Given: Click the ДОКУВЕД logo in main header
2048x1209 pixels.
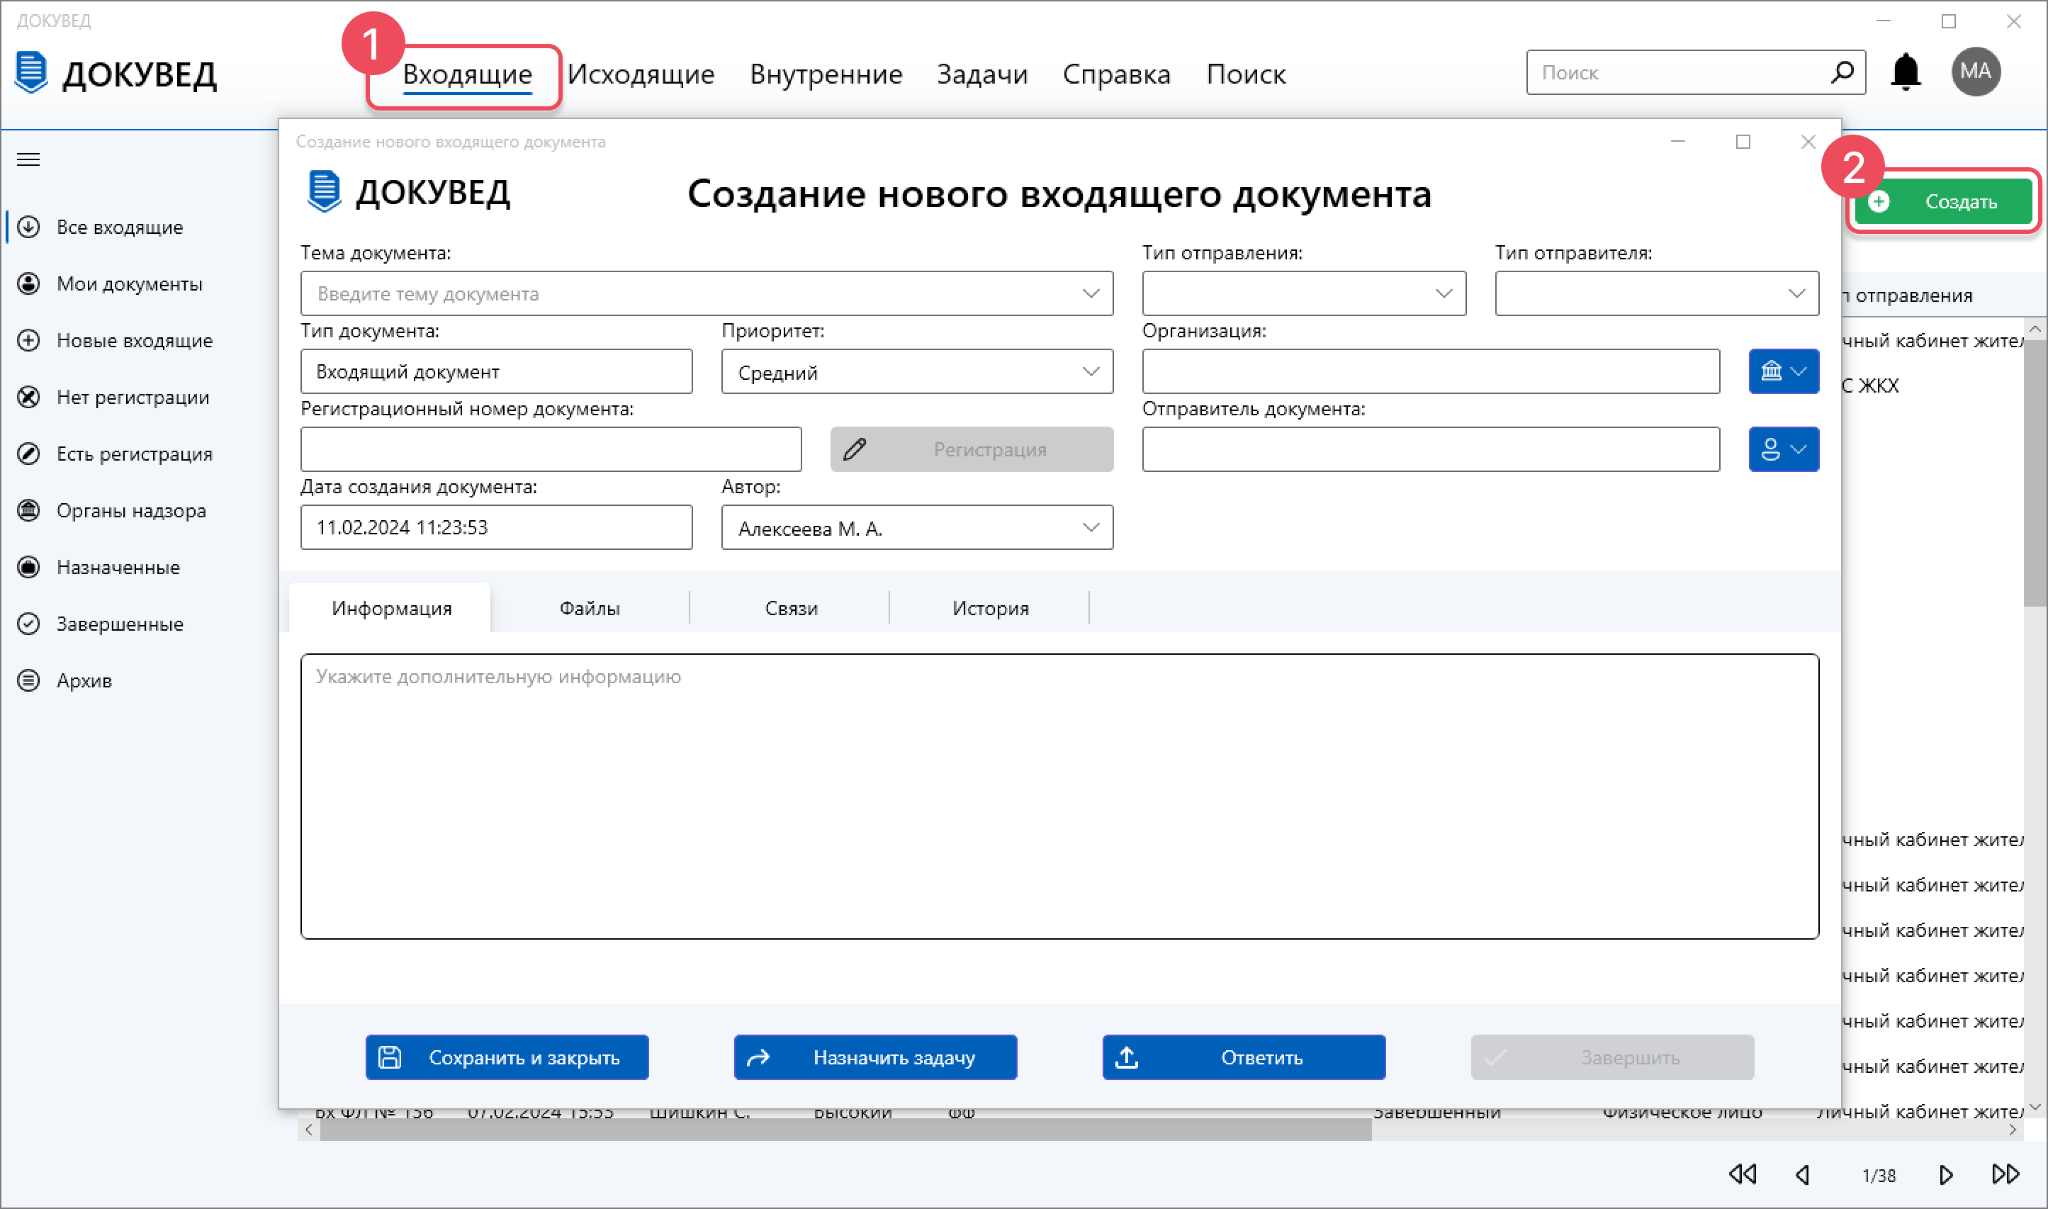Looking at the screenshot, I should (116, 74).
